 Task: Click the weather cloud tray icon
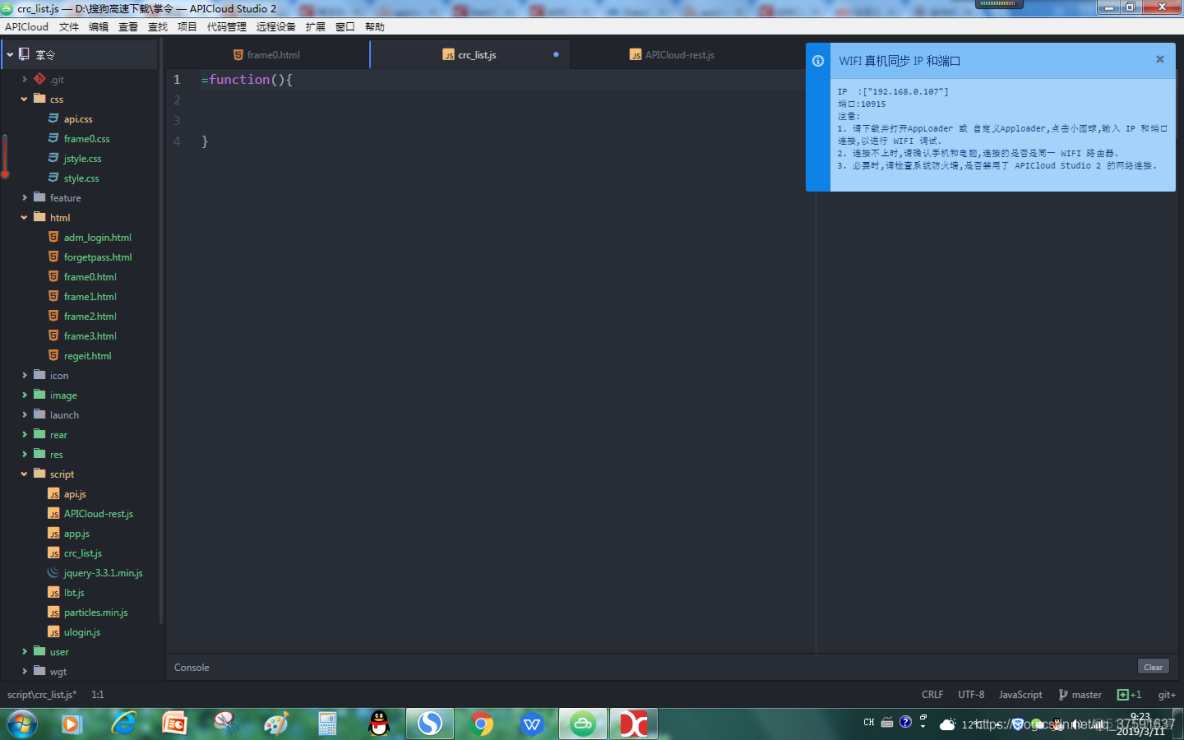(947, 724)
